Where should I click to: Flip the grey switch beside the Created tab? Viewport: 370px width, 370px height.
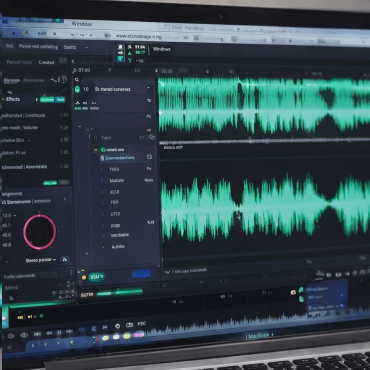(x=63, y=61)
